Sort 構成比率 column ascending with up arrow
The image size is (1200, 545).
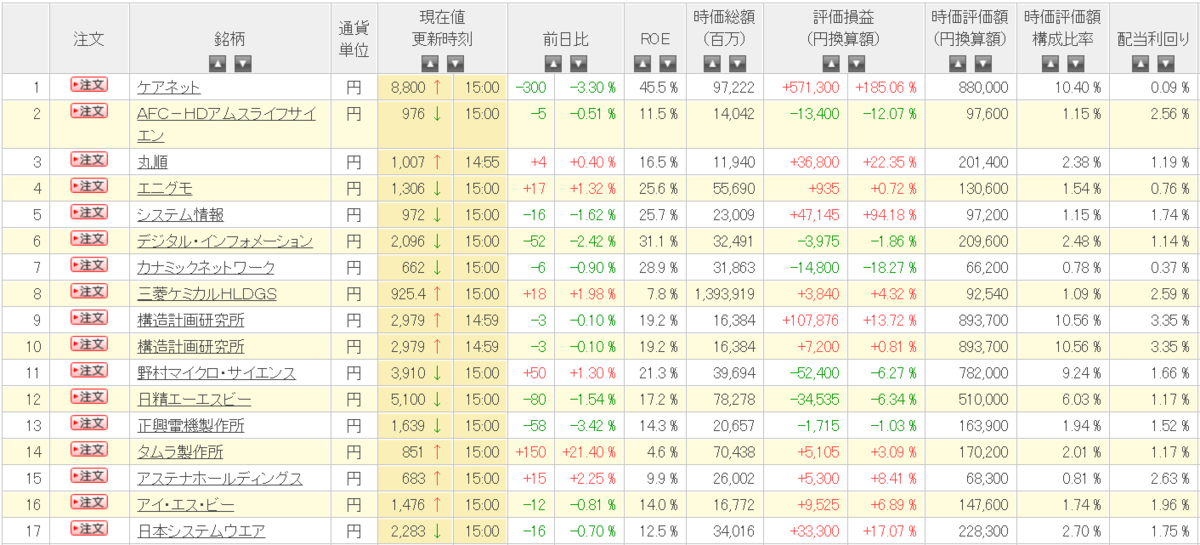[1049, 64]
